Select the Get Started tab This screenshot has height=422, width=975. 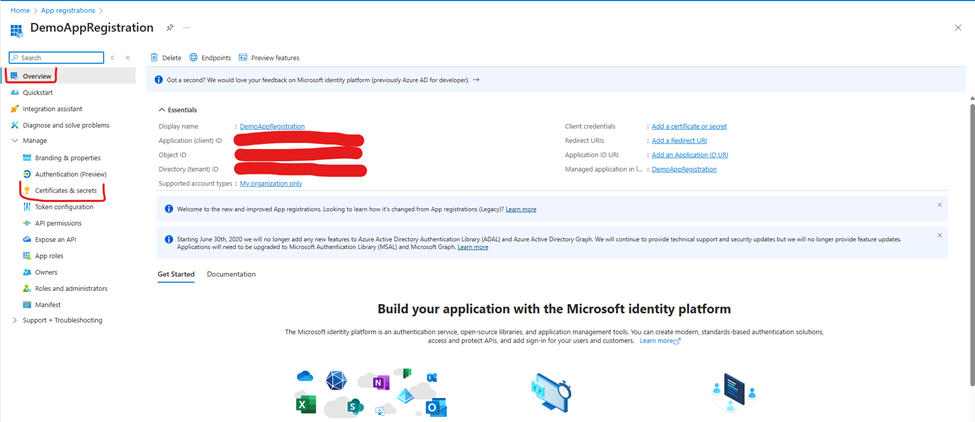pyautogui.click(x=176, y=274)
